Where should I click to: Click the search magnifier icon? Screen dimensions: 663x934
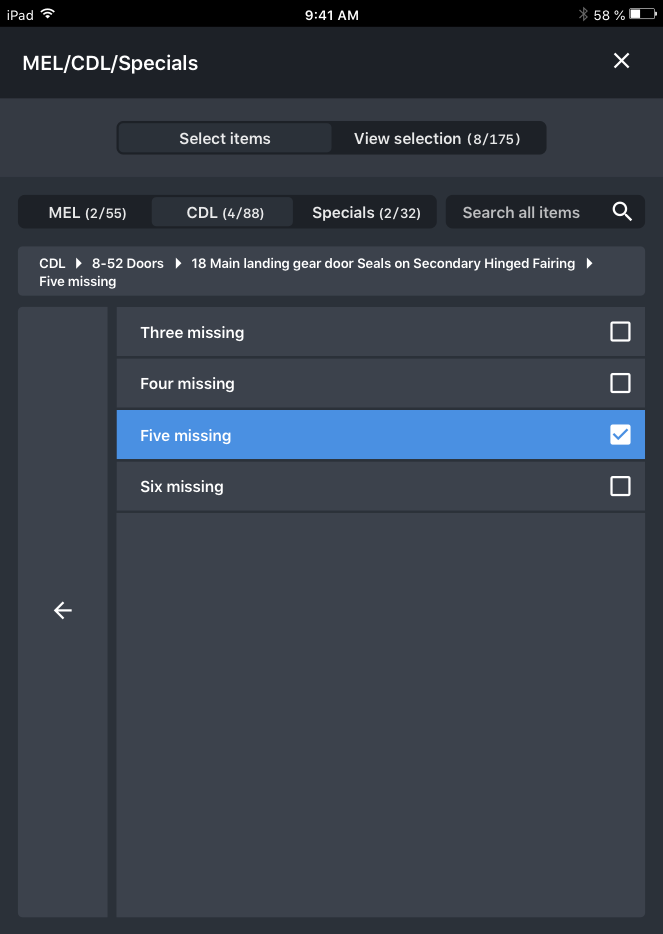tap(622, 212)
